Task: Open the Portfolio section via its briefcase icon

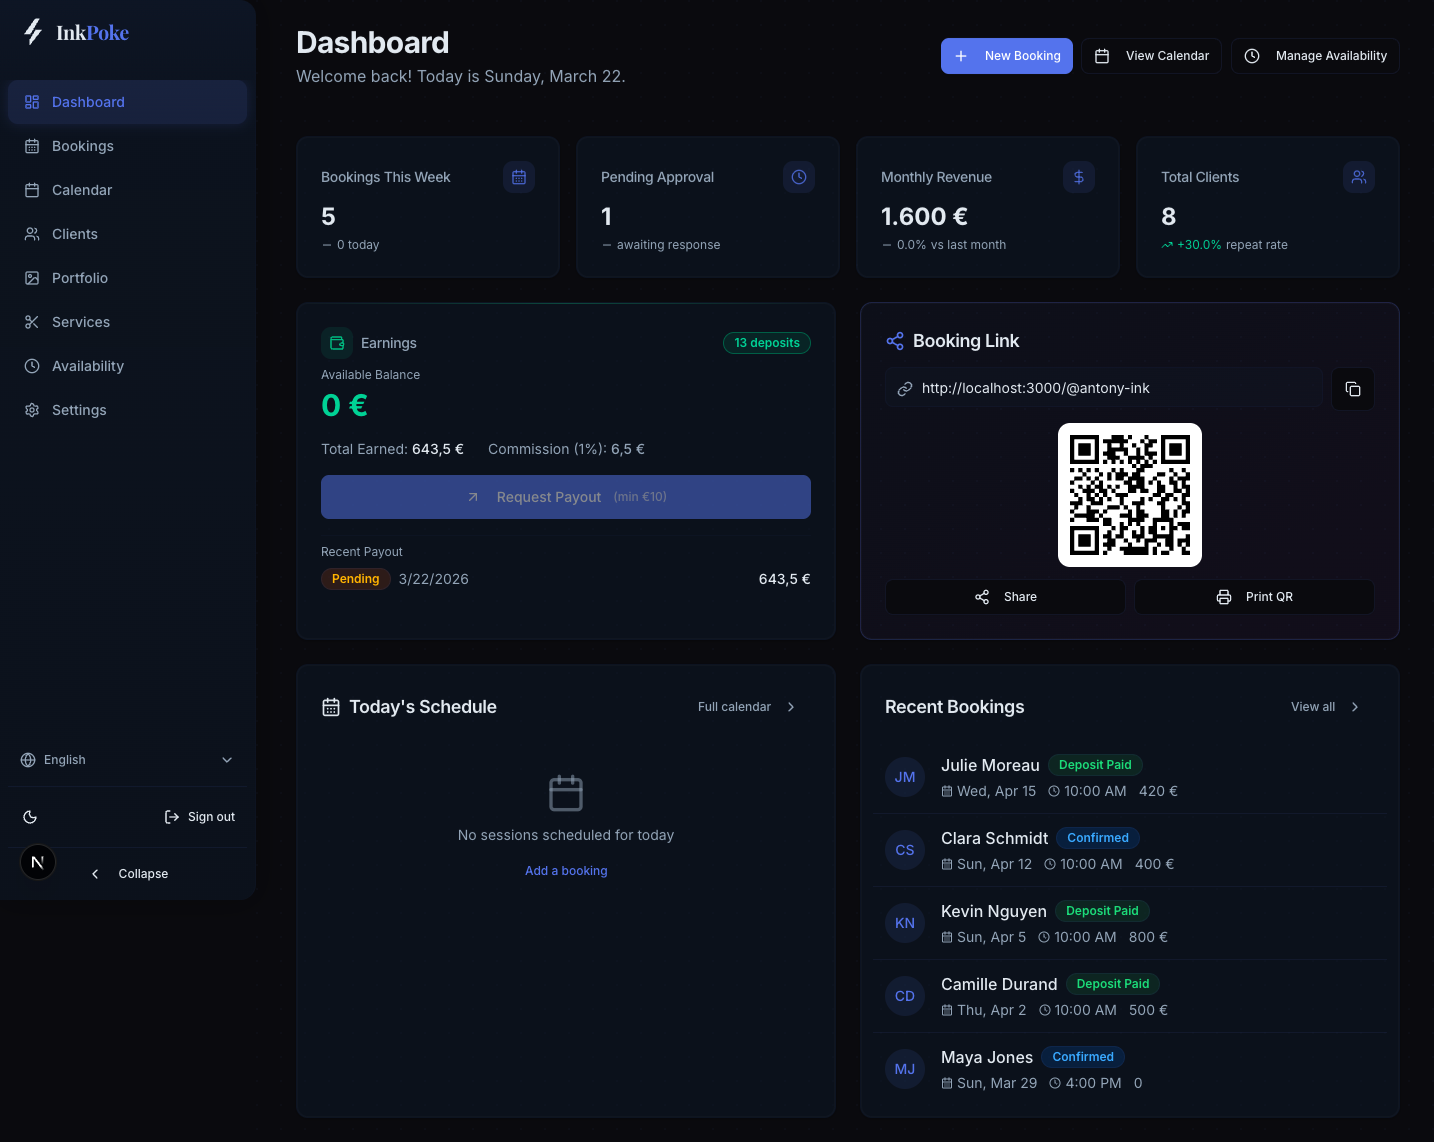Action: tap(31, 278)
